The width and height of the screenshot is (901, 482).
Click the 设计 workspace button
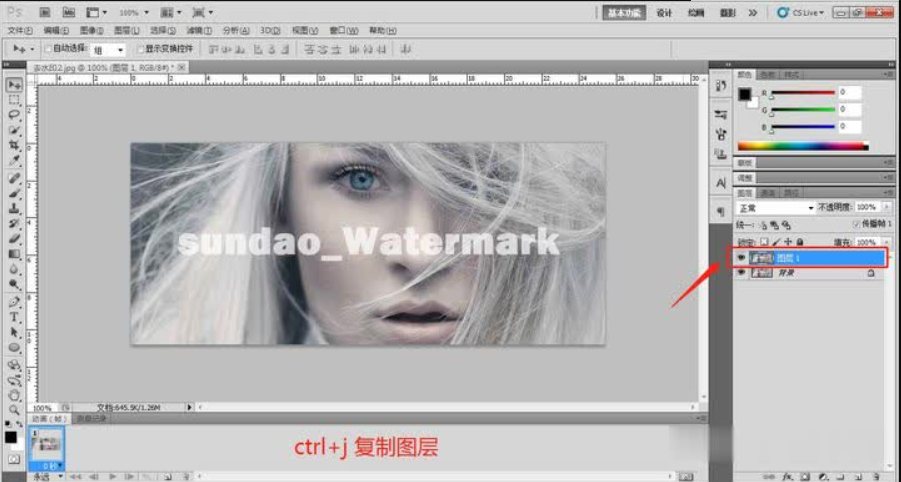coord(664,13)
